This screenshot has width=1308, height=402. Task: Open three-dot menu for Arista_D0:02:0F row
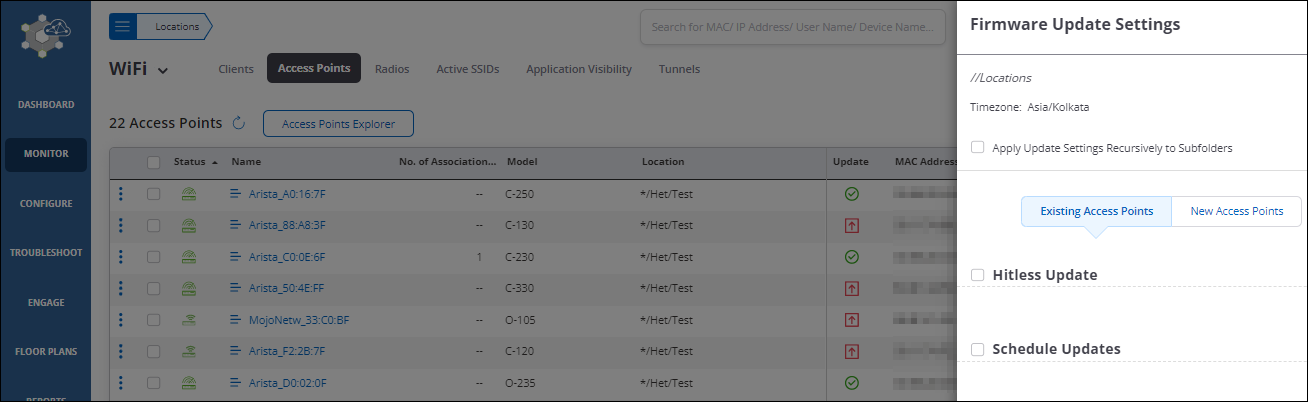click(x=121, y=383)
